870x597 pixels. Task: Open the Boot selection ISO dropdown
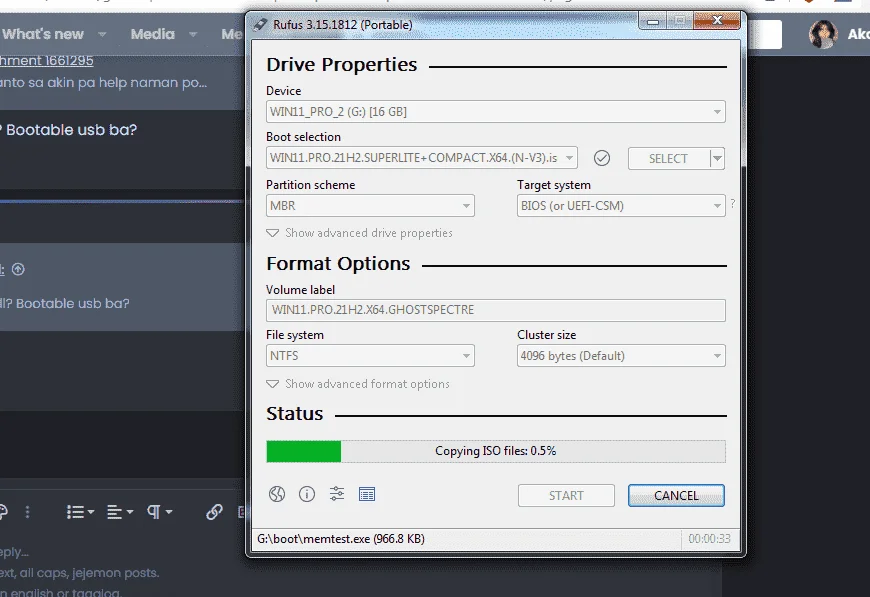click(422, 158)
